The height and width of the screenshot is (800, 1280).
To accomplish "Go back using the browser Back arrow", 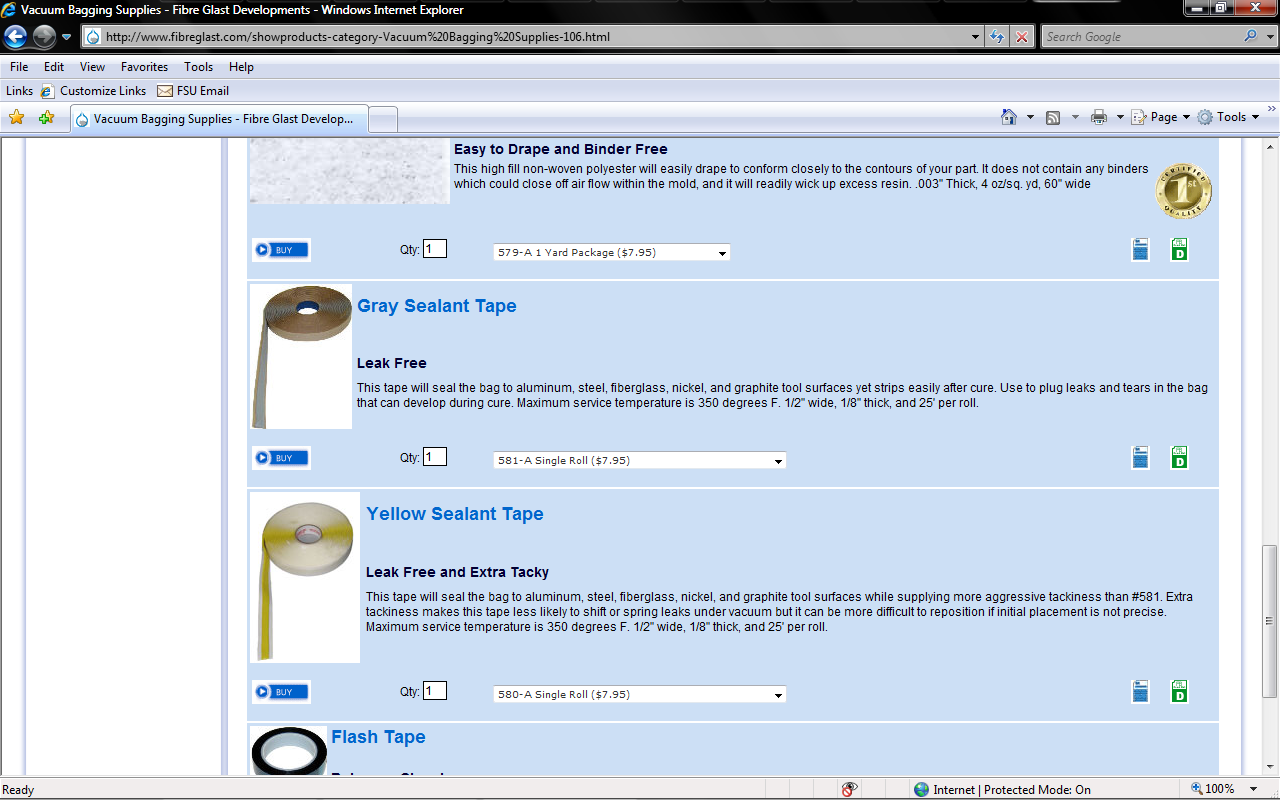I will pos(16,37).
